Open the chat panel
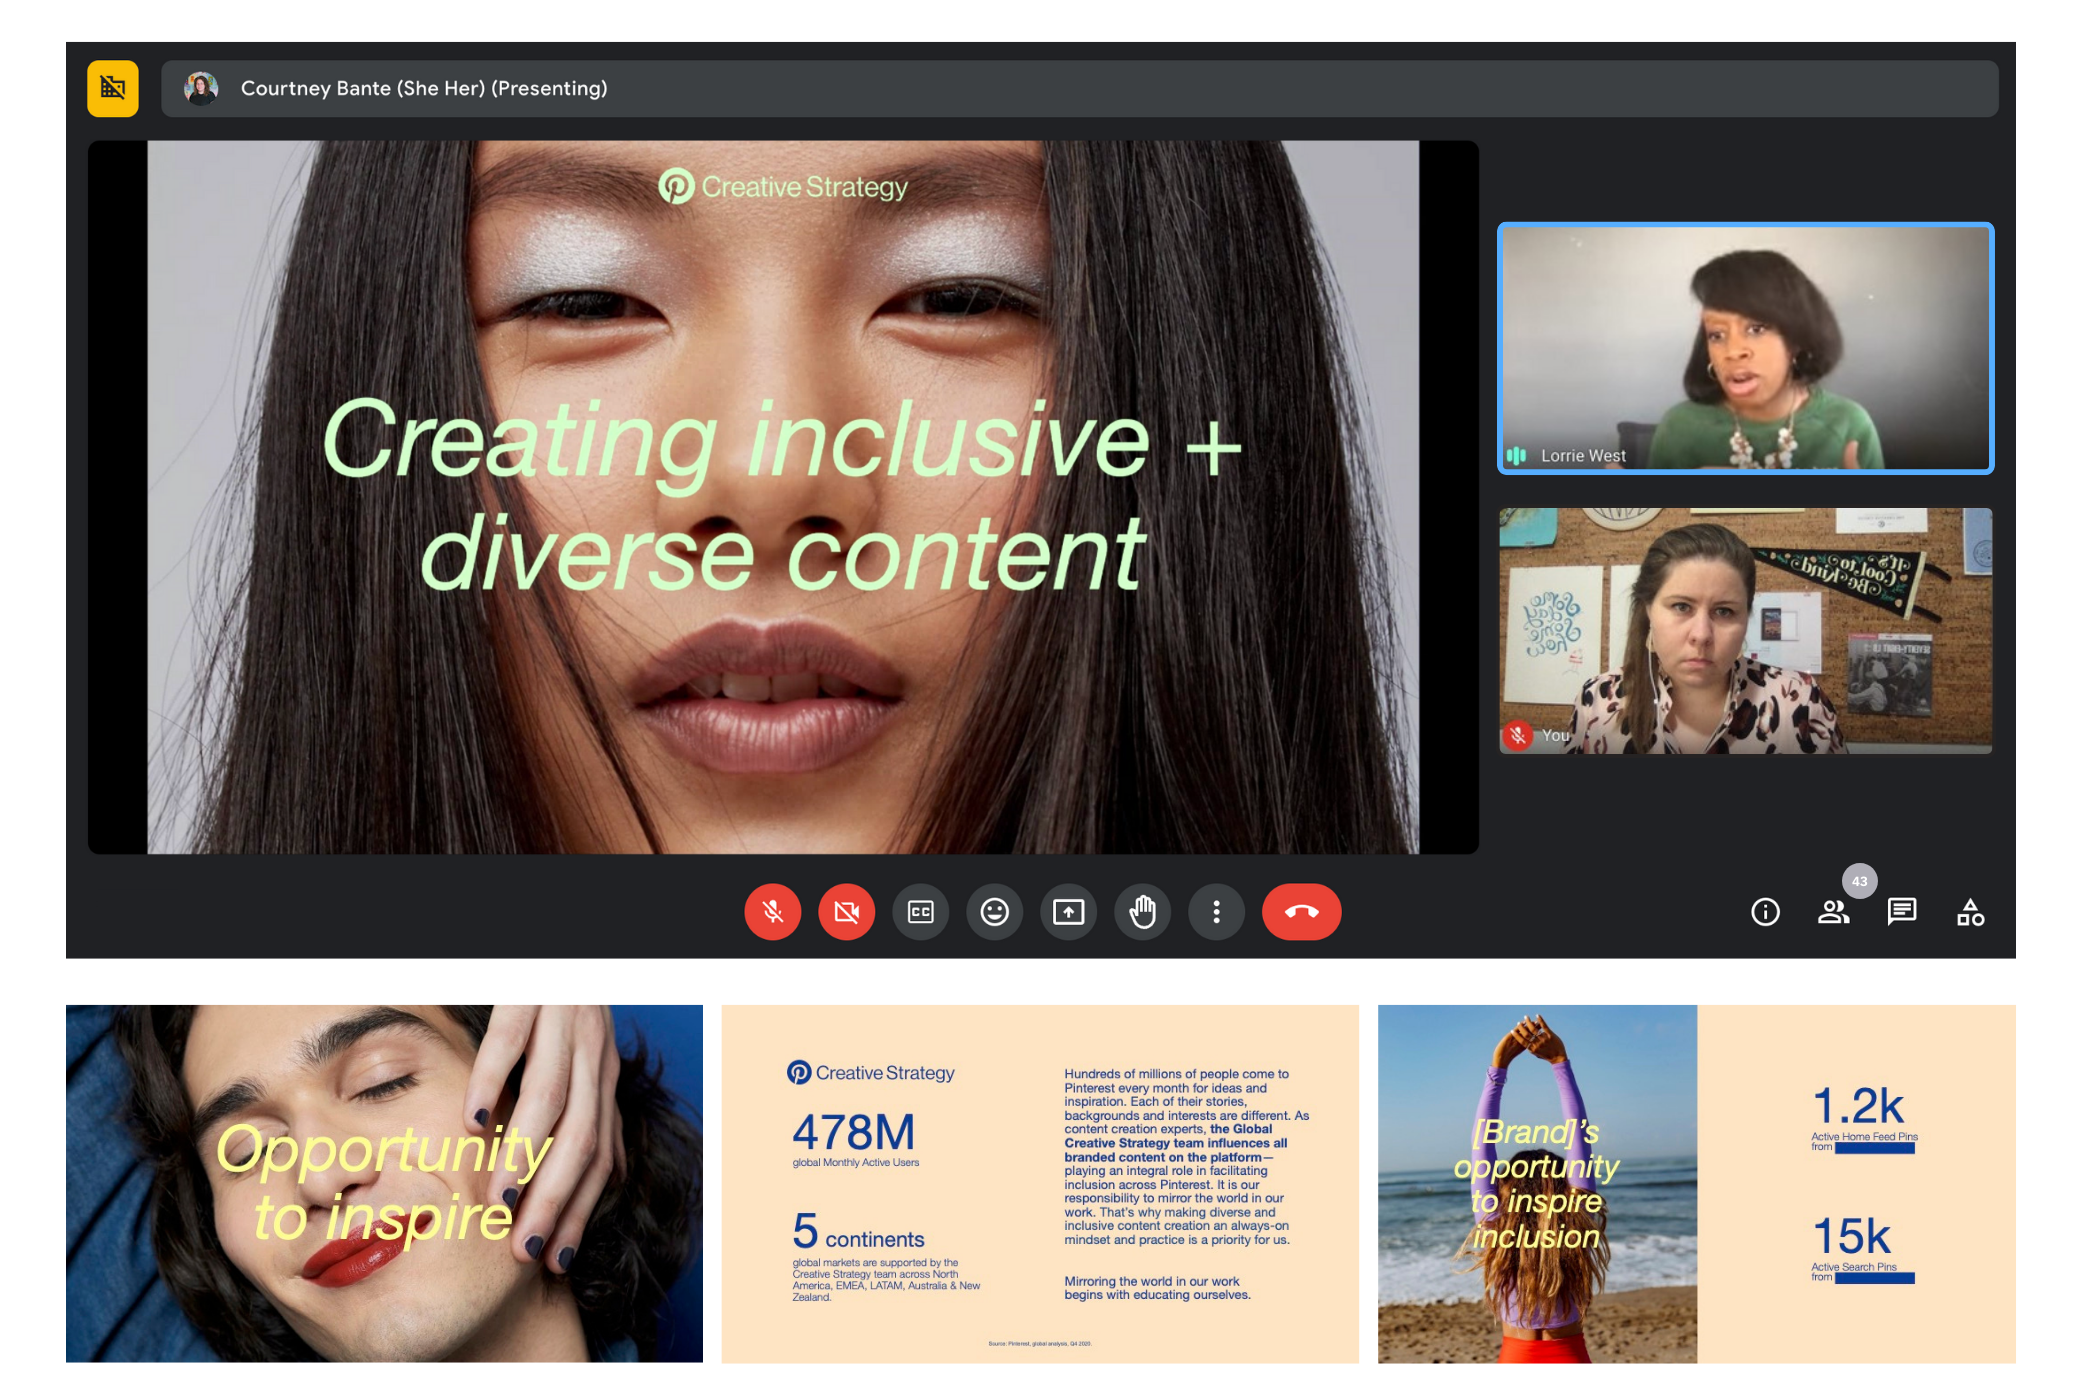 click(x=1901, y=912)
